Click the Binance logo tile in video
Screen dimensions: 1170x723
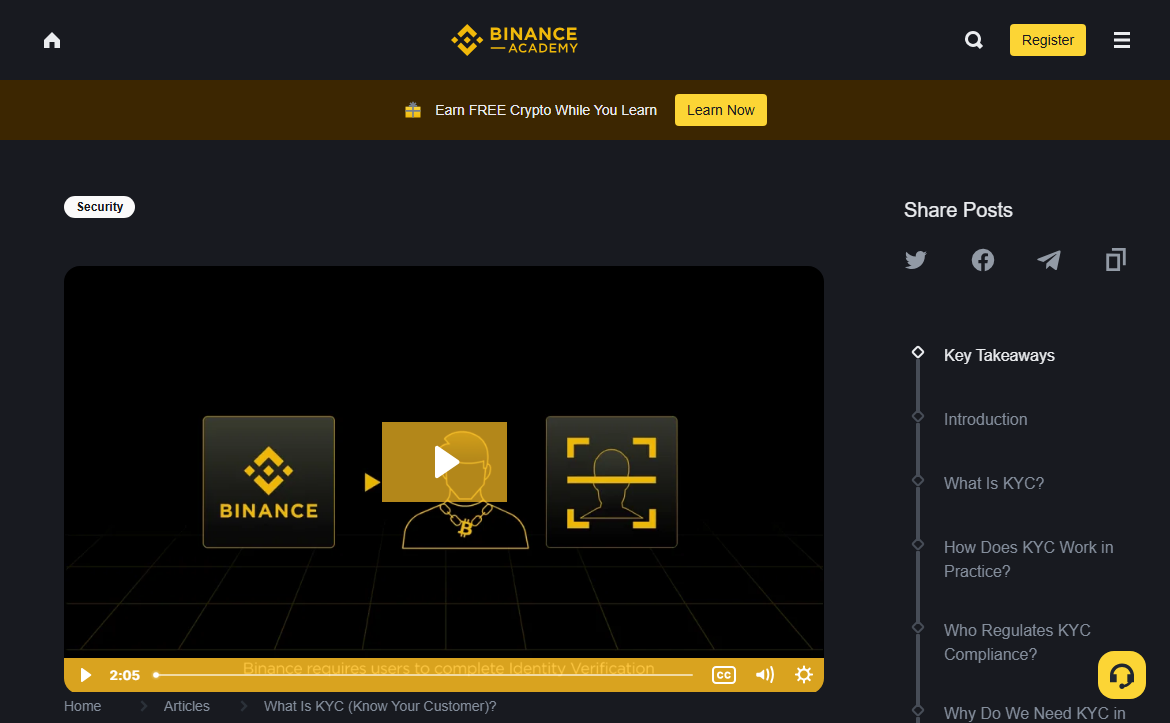269,482
